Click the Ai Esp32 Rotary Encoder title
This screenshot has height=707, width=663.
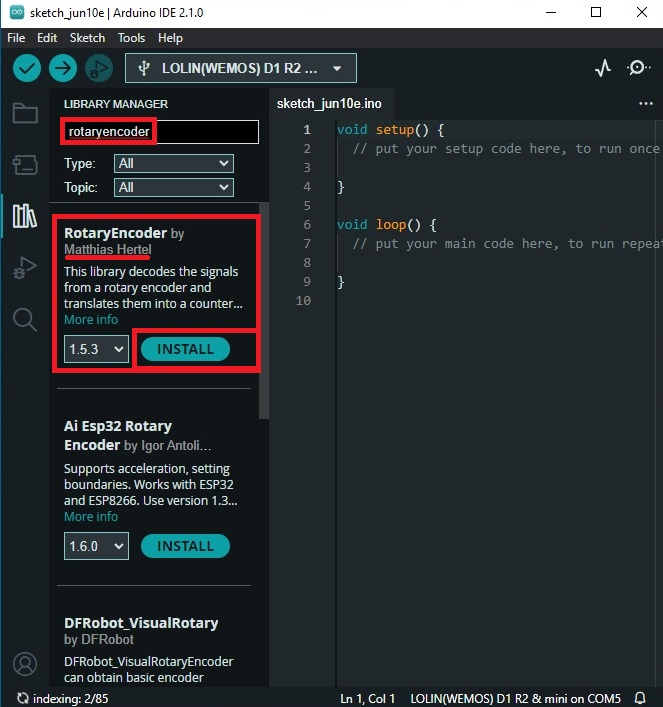(x=118, y=436)
